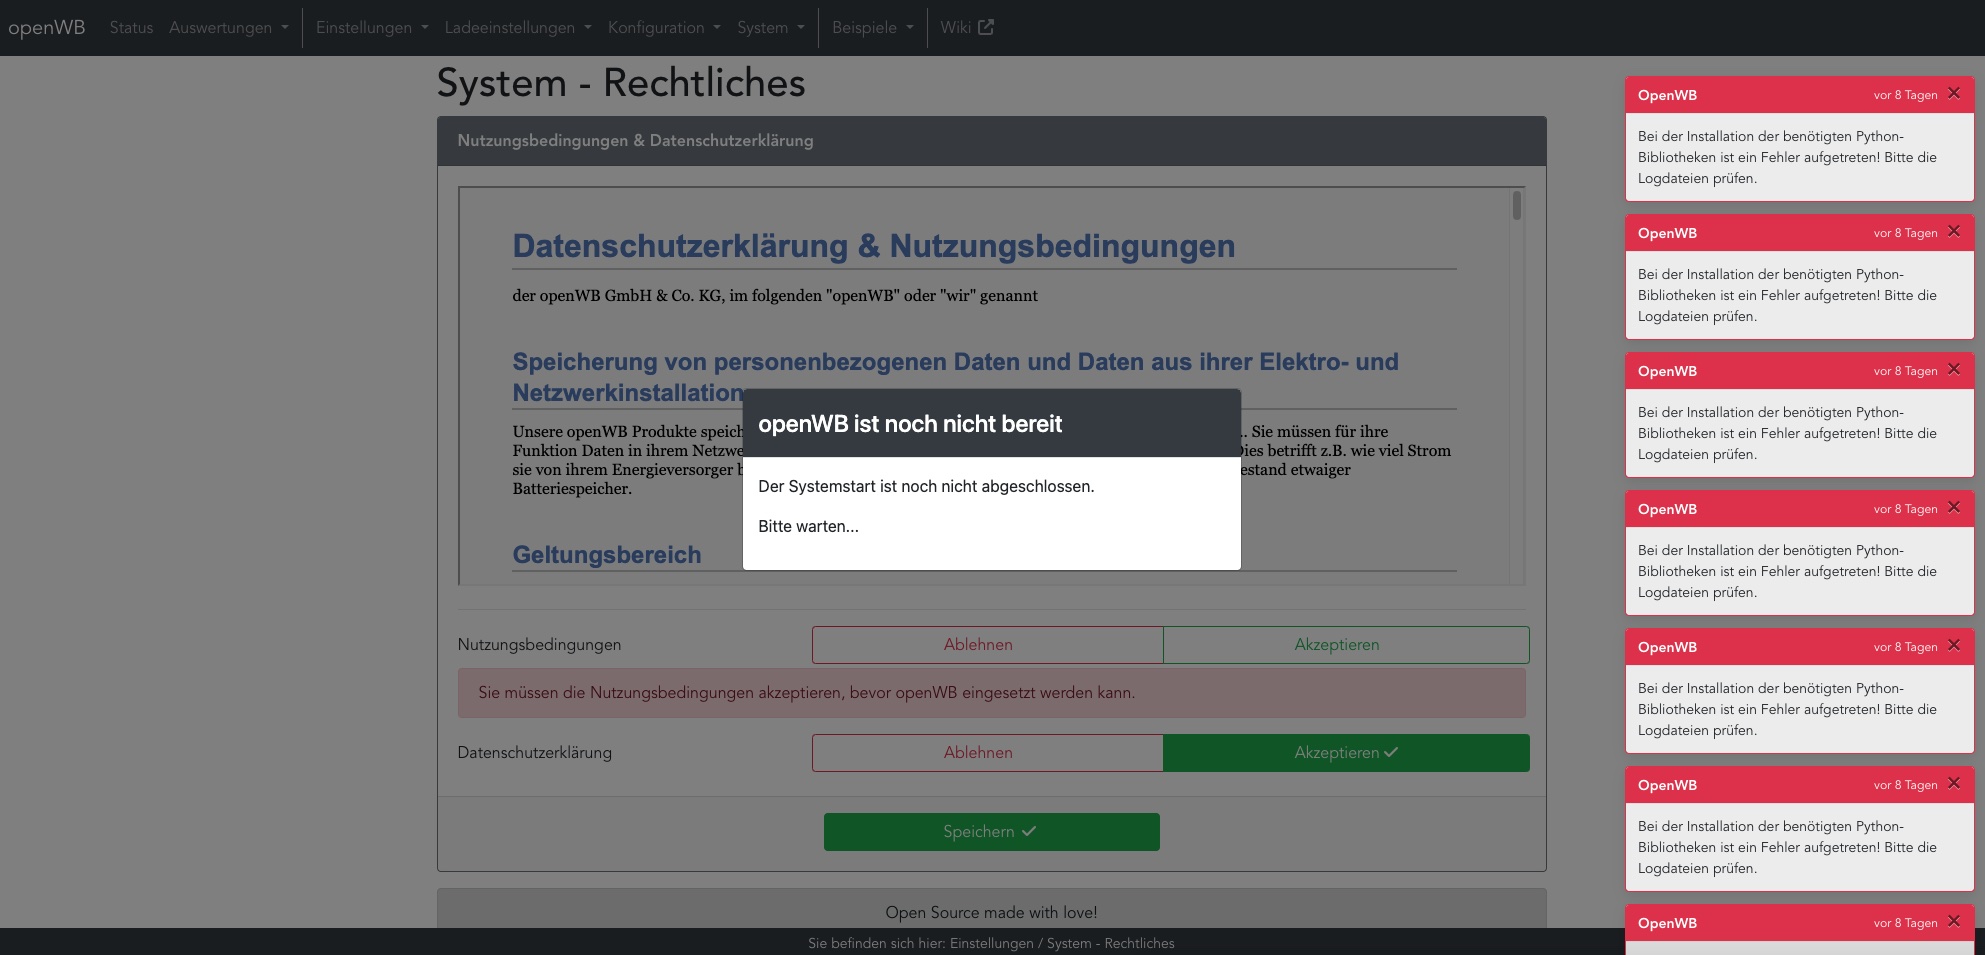Toggle Akzeptieren for Datenschutzerklärung
Screen dimensions: 1985x955
click(1346, 753)
